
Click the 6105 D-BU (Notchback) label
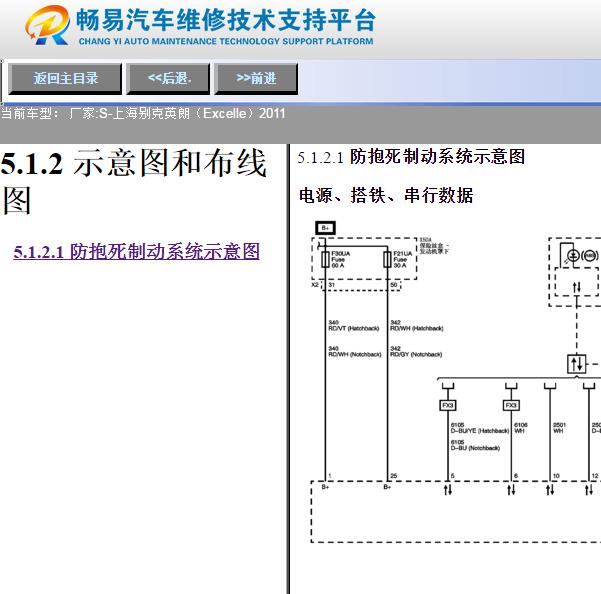tap(475, 445)
